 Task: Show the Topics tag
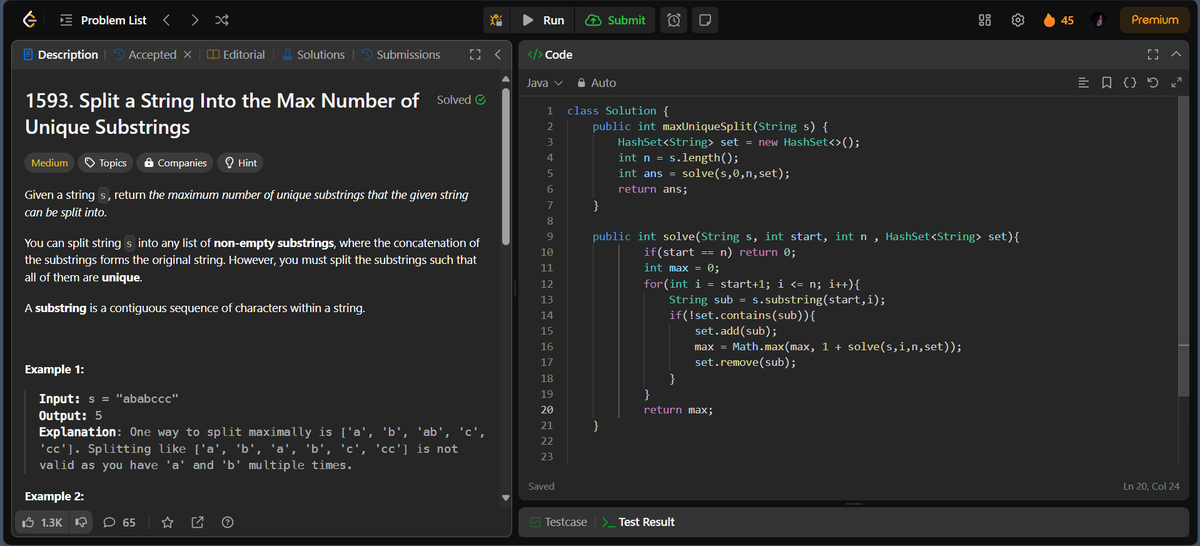(x=105, y=163)
